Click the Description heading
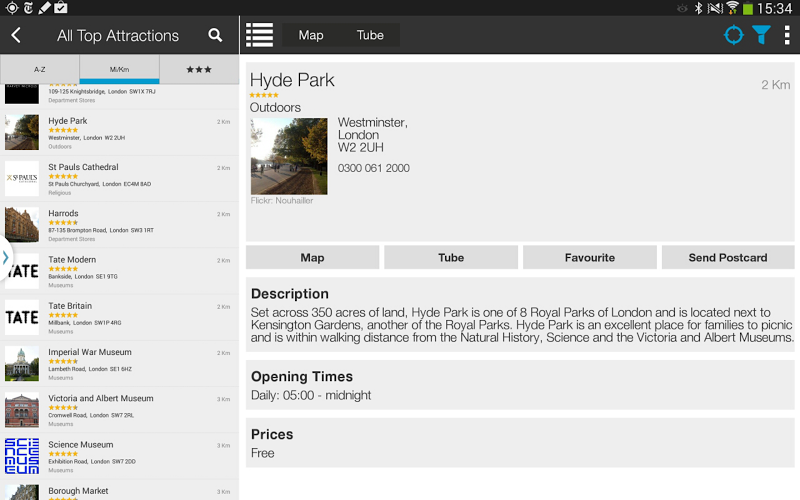Viewport: 800px width, 500px height. click(290, 294)
